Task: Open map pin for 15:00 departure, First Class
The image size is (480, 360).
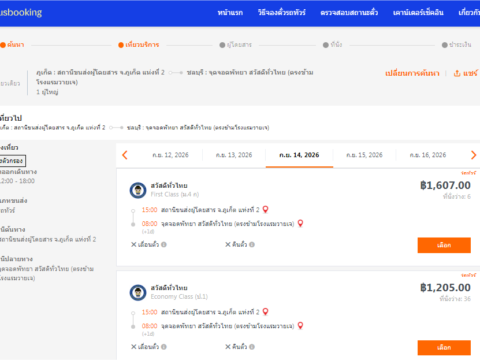Action: 265,209
